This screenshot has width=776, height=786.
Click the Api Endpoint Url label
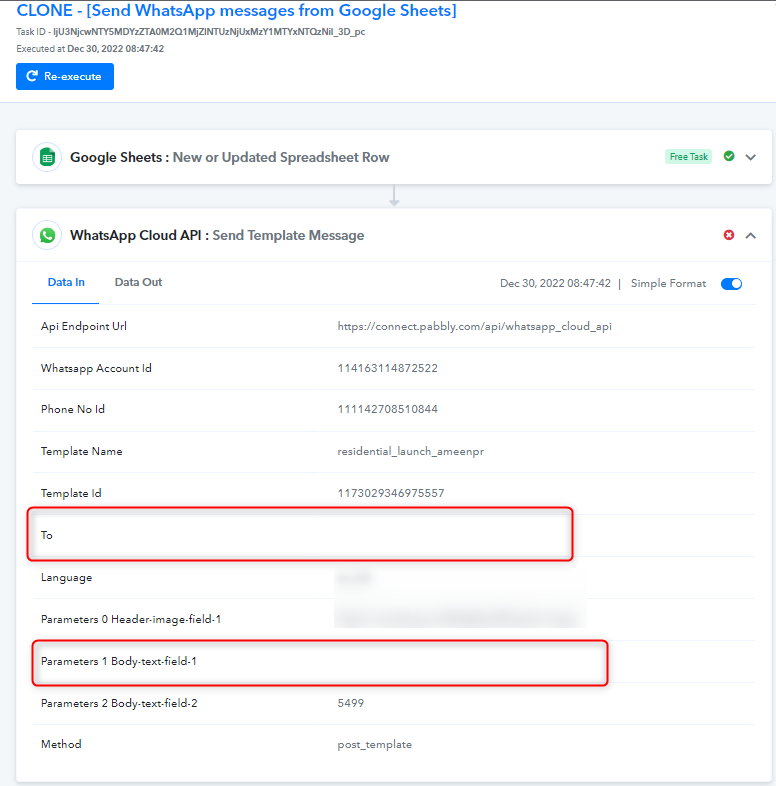click(x=84, y=326)
